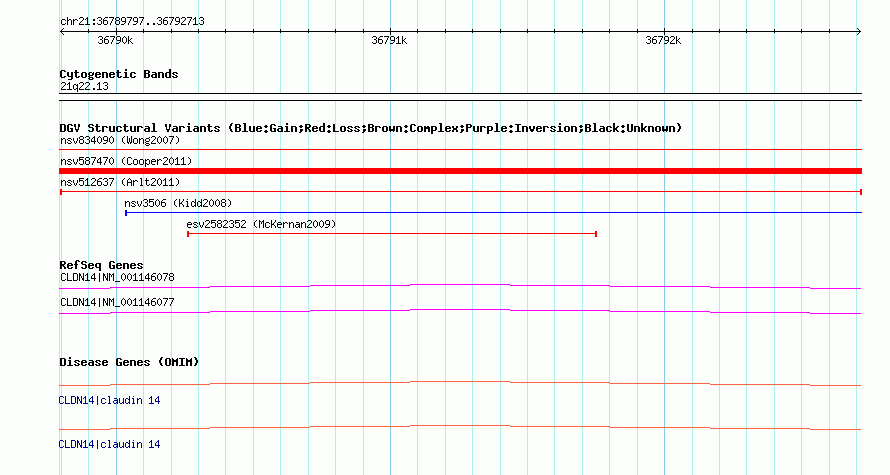Select the Disease Genes (OMIM) track title

tap(129, 363)
